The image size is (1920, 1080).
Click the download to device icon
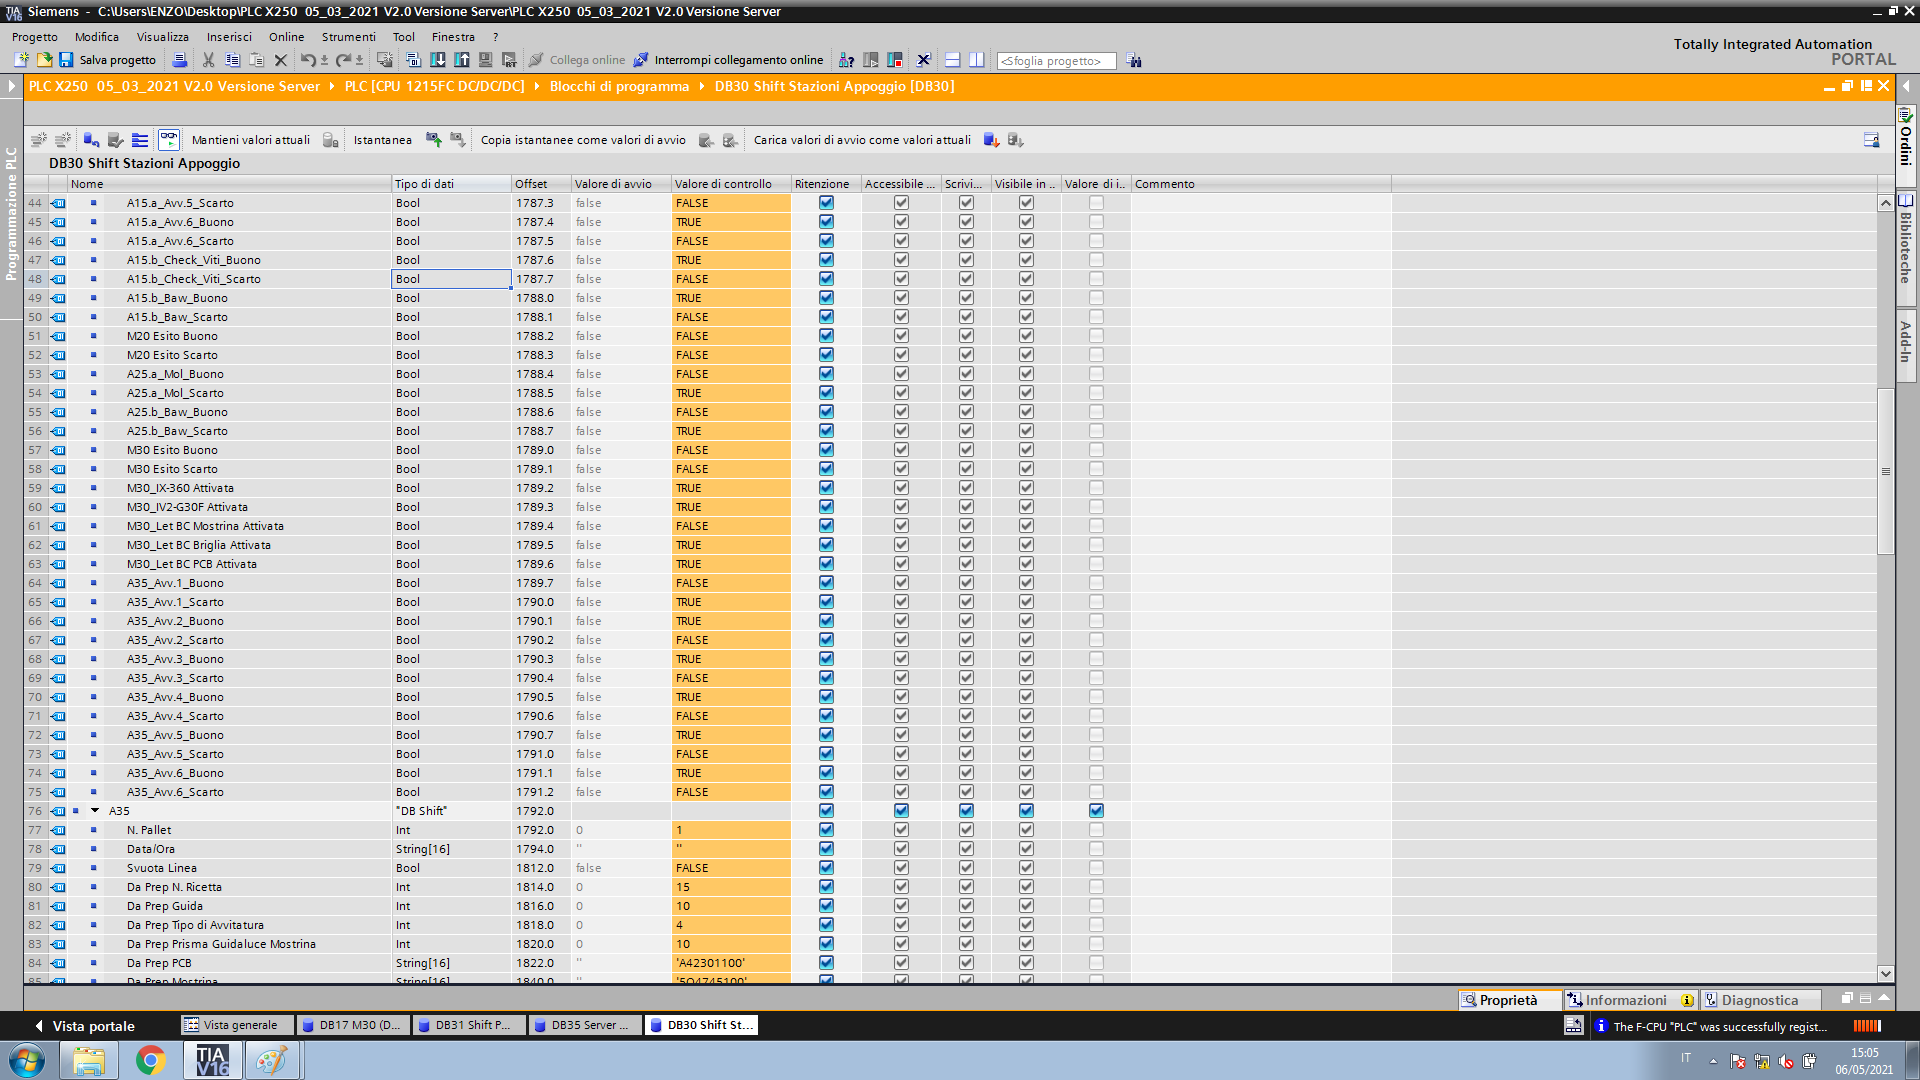pyautogui.click(x=437, y=60)
